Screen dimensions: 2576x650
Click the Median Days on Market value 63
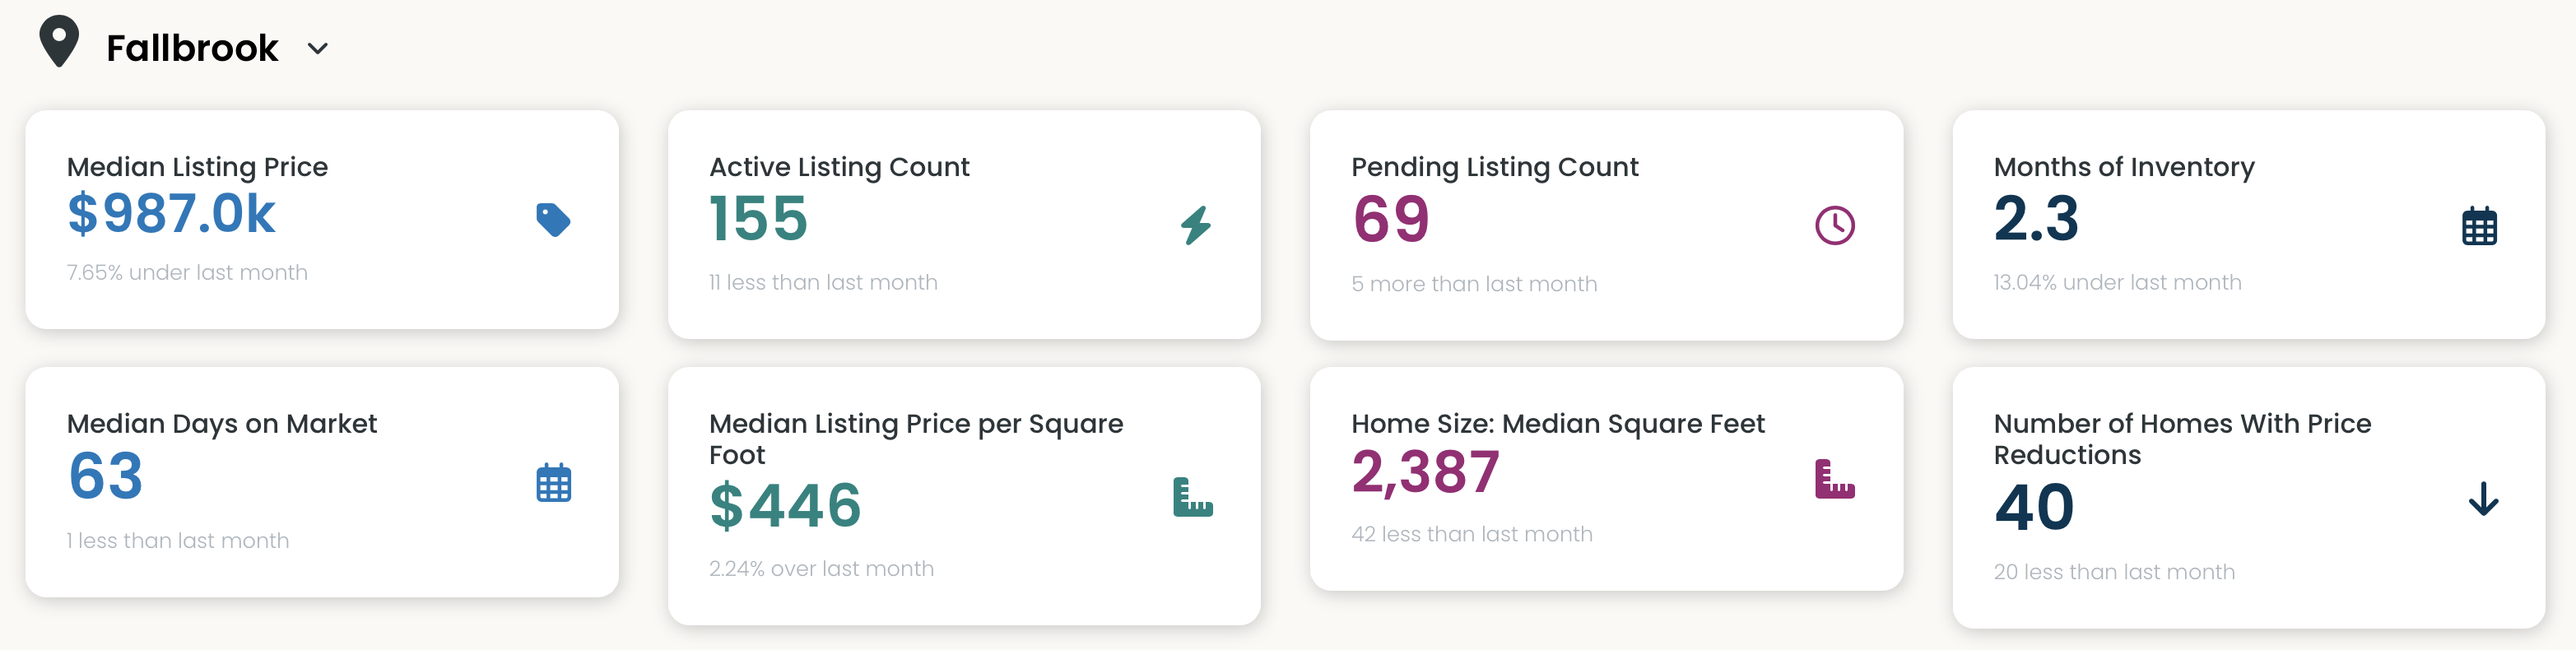pos(106,476)
